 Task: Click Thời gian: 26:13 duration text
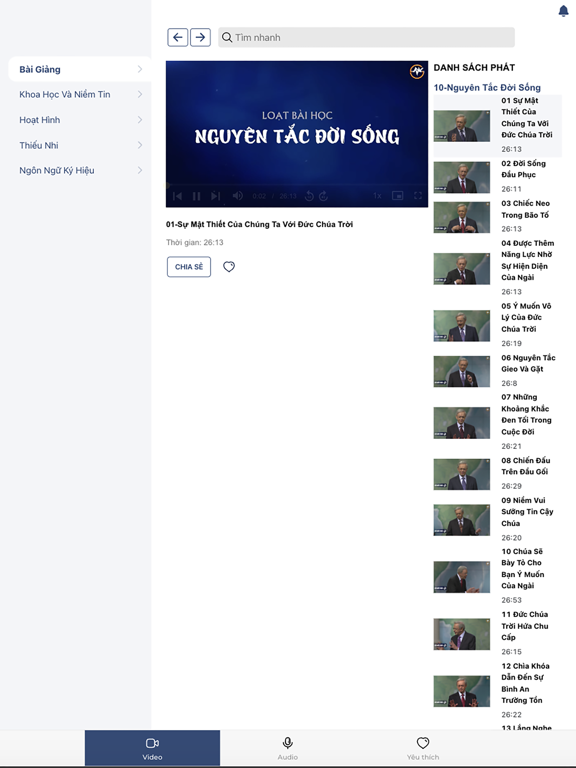pyautogui.click(x=194, y=242)
